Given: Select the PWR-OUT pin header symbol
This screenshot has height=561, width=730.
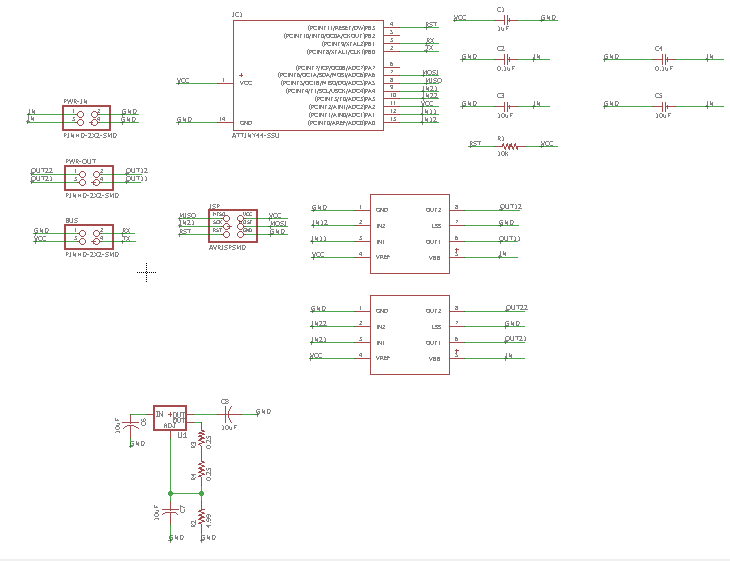Looking at the screenshot, I should click(x=89, y=178).
